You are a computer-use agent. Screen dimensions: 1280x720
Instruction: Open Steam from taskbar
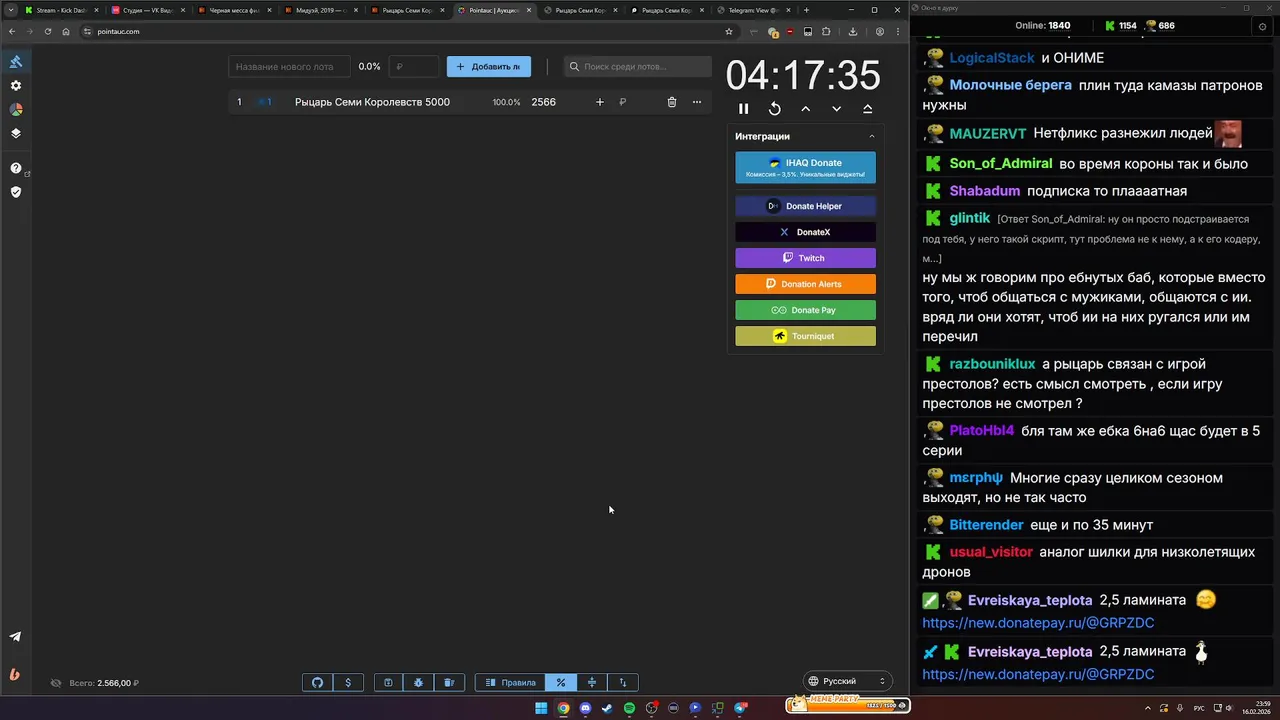[x=607, y=708]
